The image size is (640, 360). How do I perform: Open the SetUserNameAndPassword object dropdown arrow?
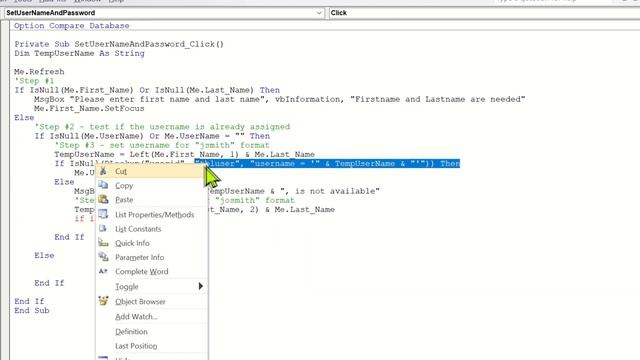(319, 13)
